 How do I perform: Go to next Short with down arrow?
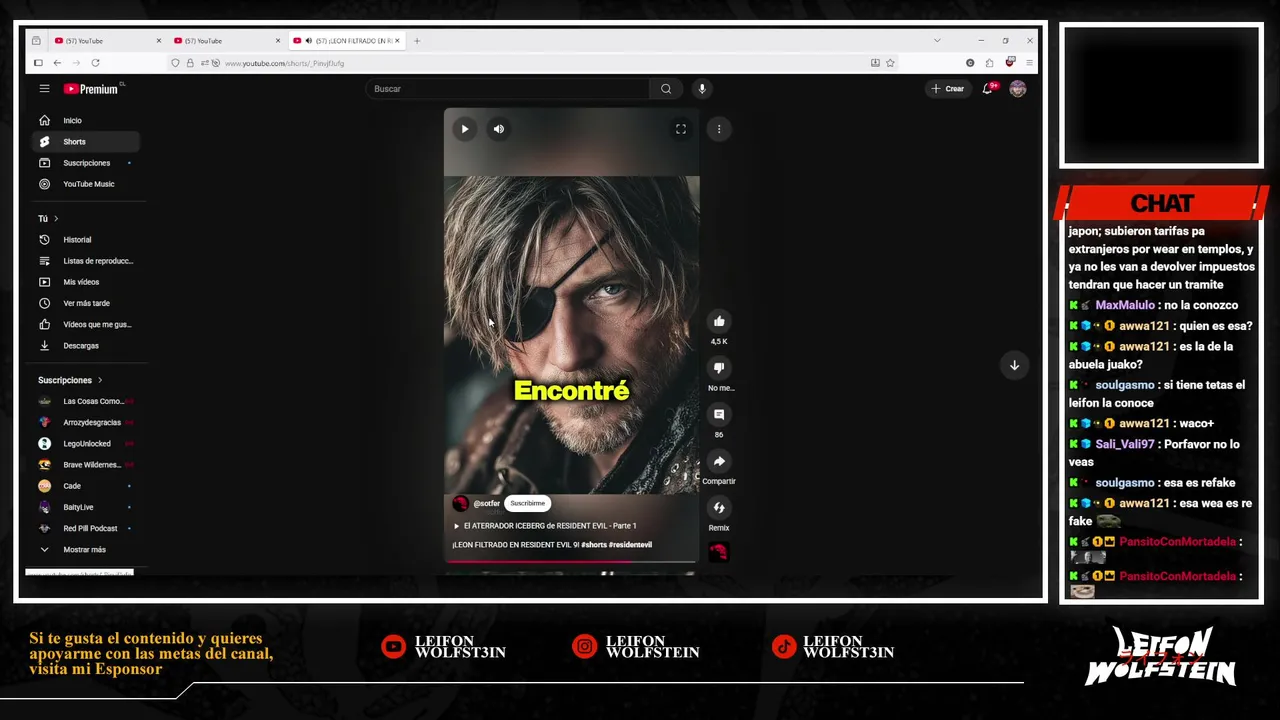tap(1014, 365)
